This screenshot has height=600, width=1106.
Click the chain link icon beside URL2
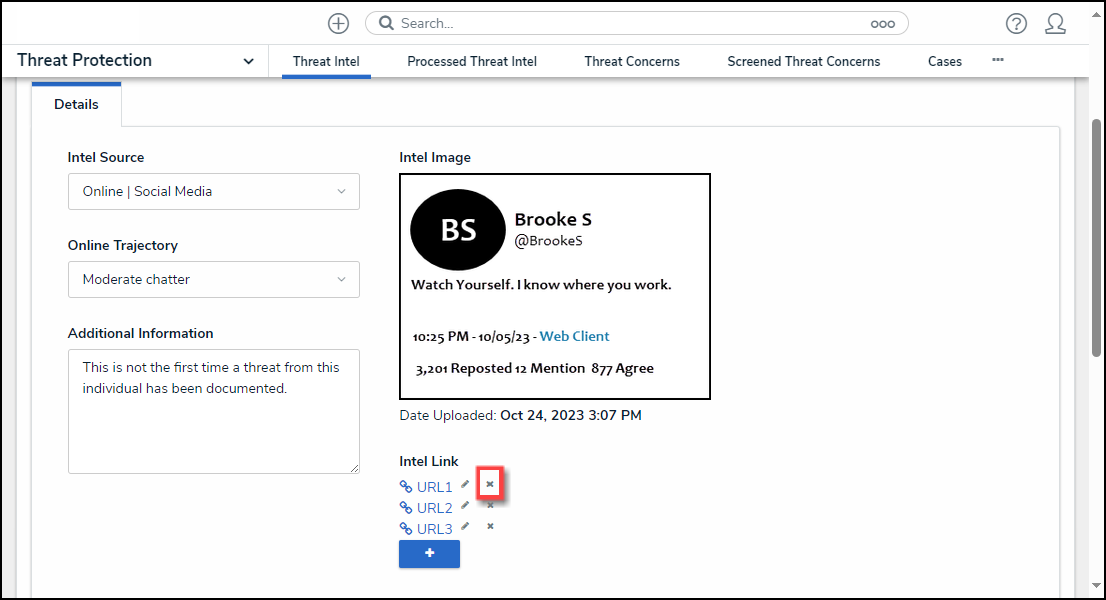click(406, 508)
